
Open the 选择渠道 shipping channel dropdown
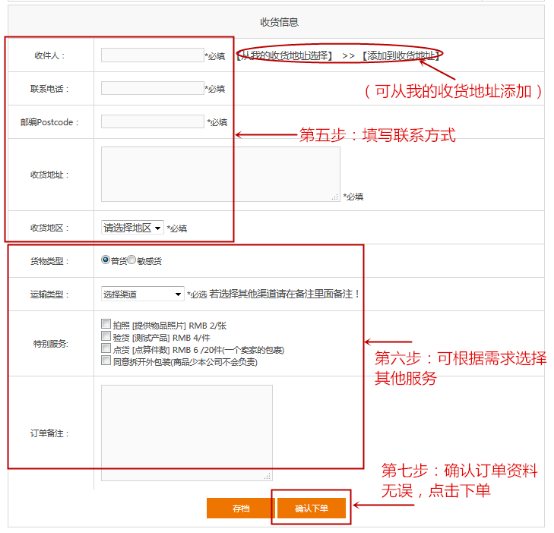click(143, 294)
